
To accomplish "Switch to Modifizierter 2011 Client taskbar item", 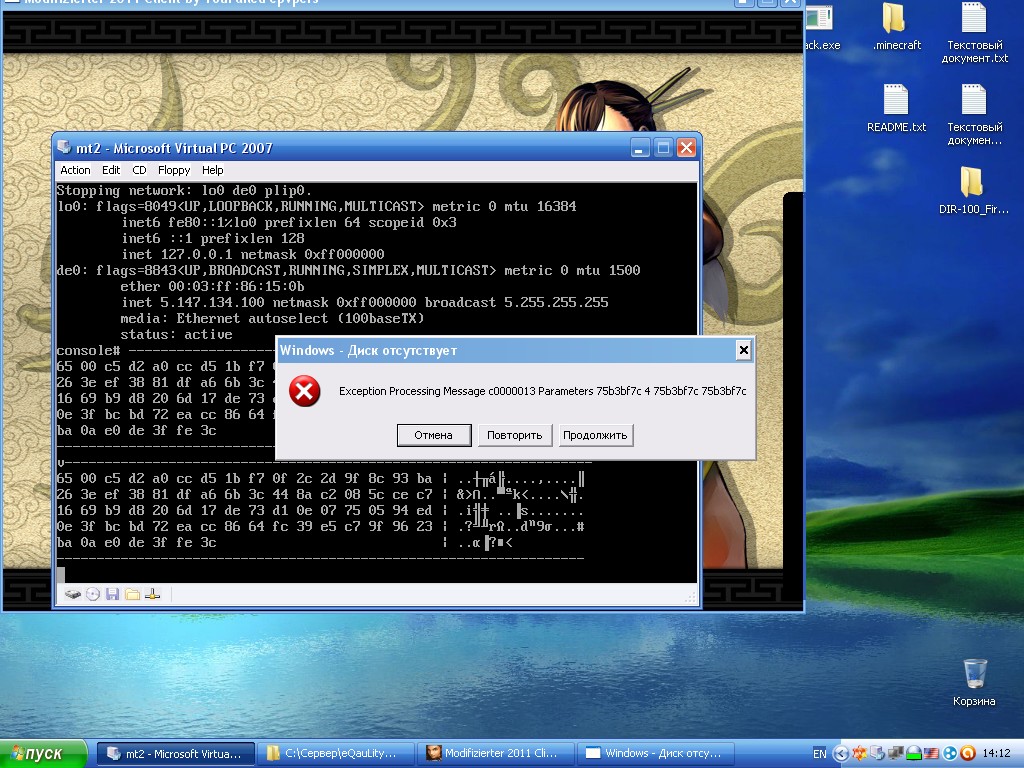I will [497, 753].
